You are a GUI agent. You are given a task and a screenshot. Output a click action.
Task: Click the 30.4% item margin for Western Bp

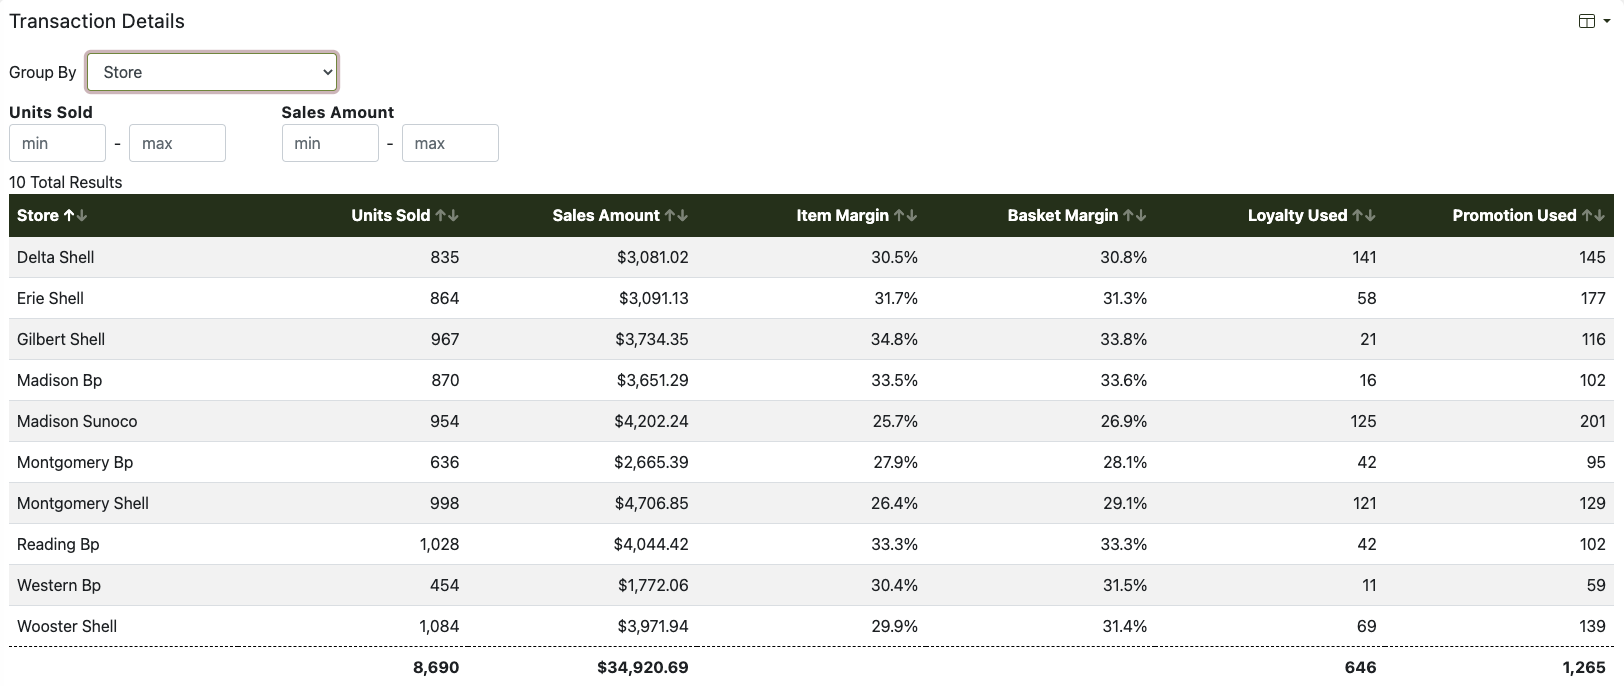coord(894,585)
